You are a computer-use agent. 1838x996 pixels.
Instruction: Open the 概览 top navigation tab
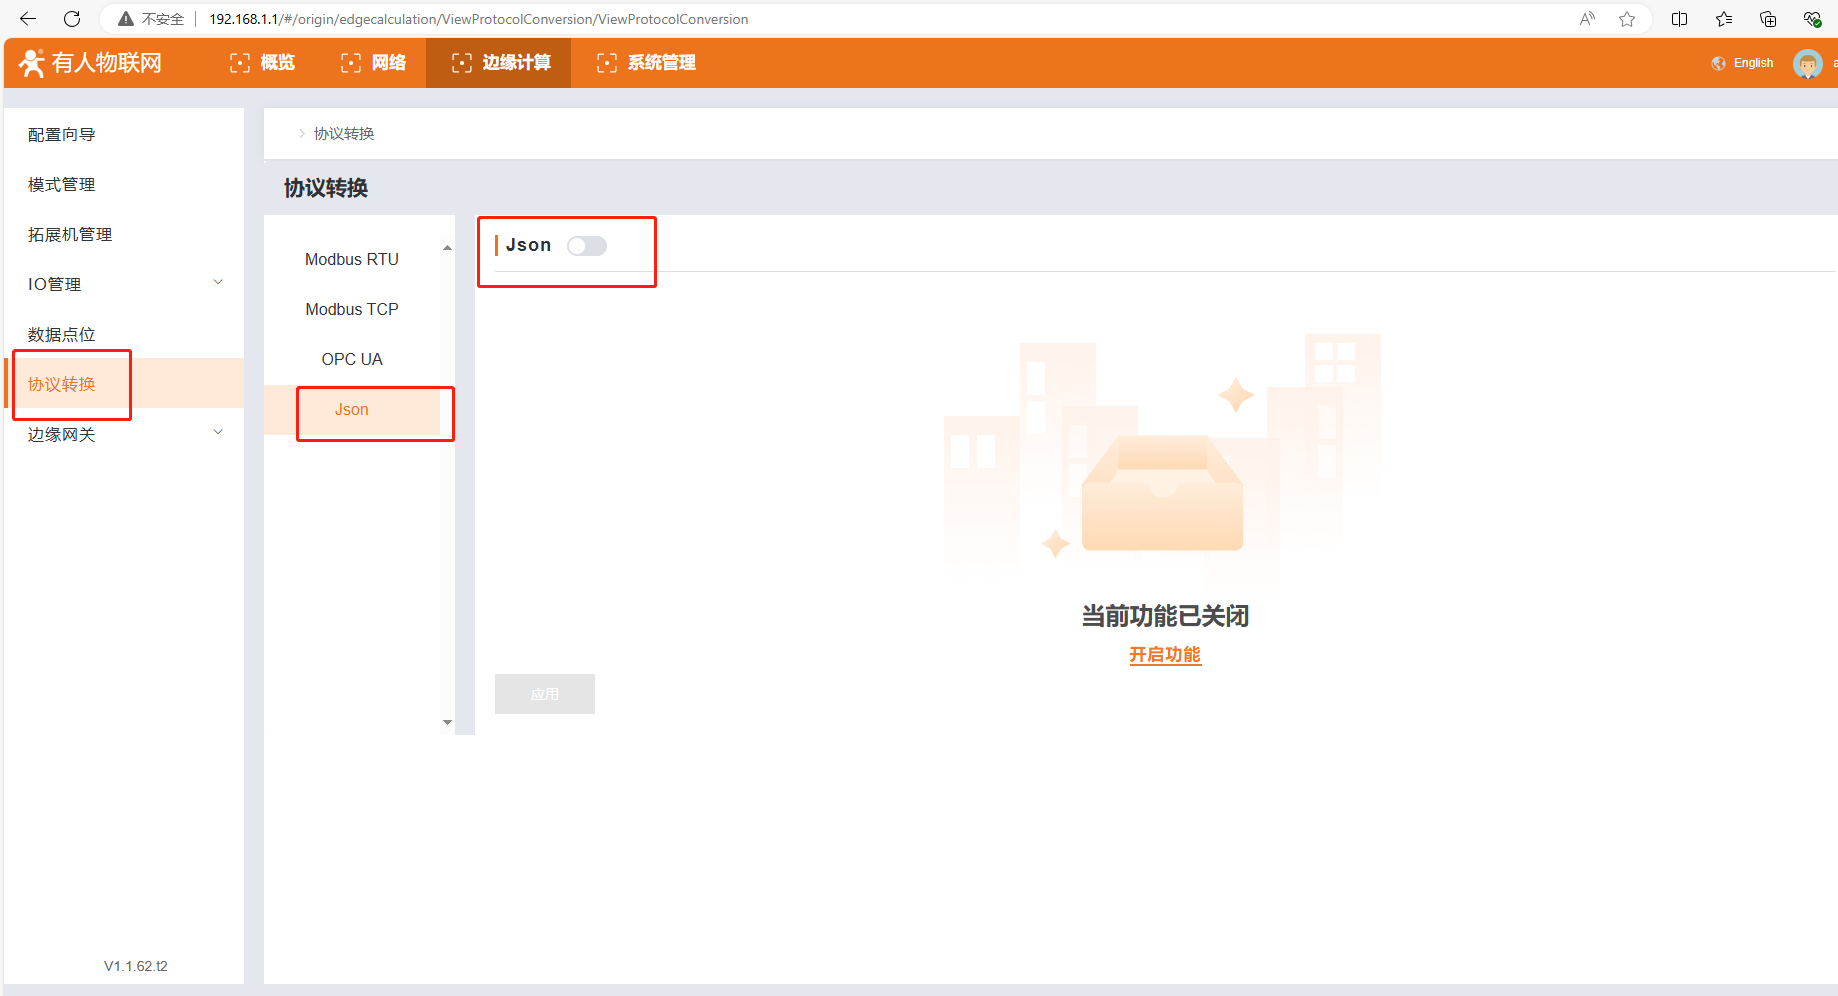pyautogui.click(x=263, y=63)
